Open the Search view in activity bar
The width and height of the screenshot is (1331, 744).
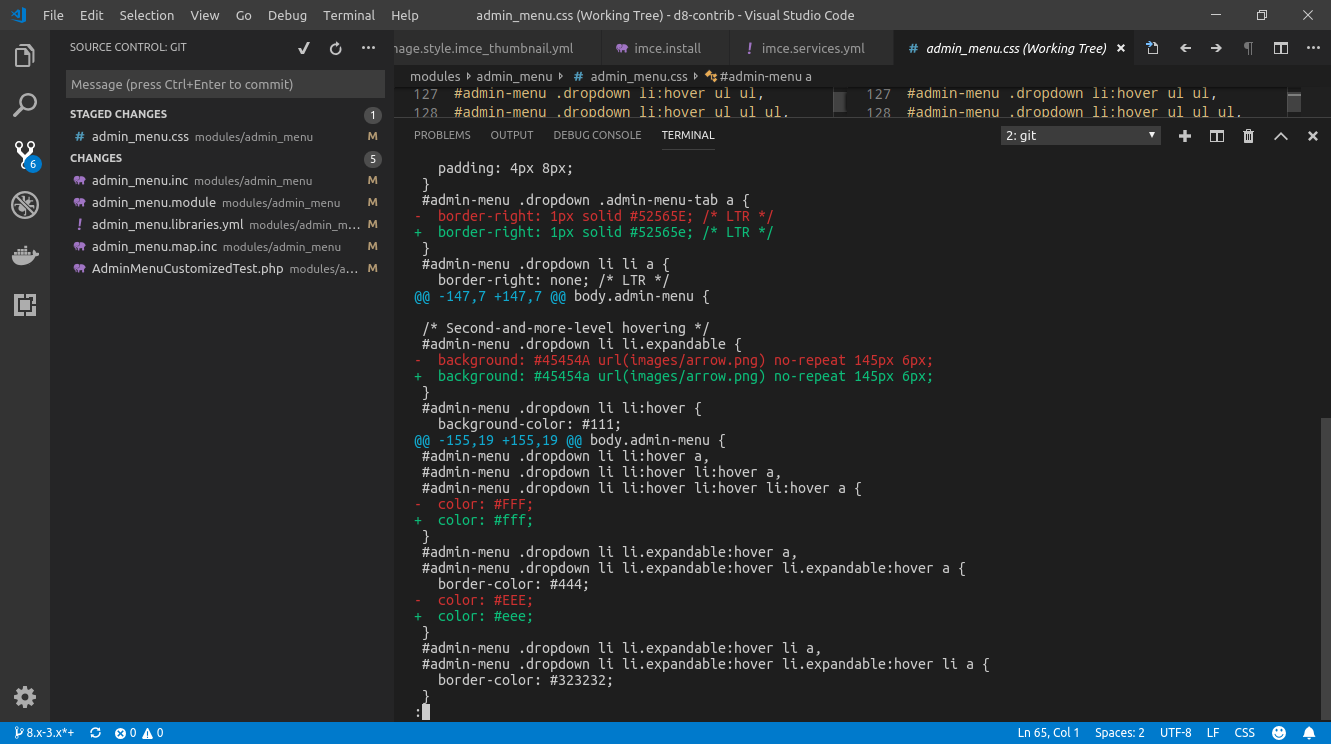click(x=25, y=104)
